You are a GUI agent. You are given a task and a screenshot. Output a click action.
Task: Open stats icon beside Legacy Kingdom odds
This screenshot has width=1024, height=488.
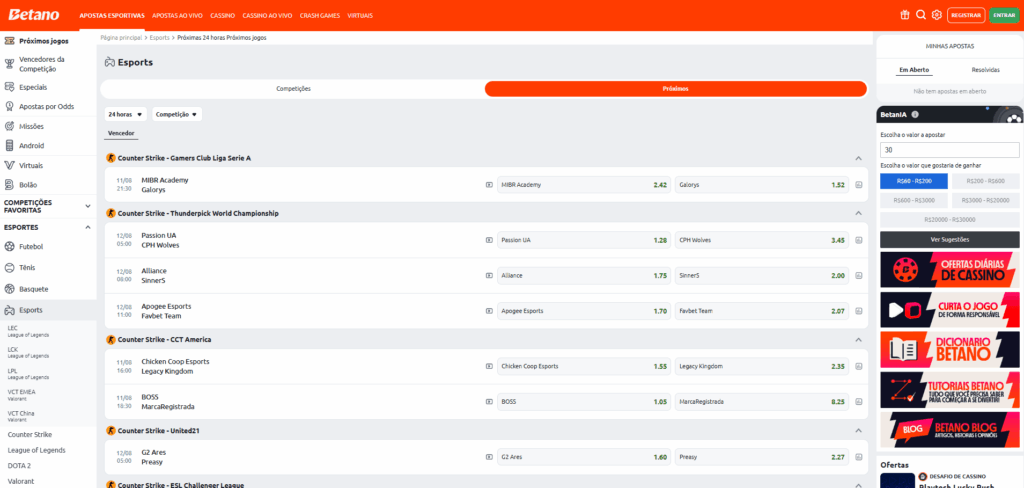point(859,366)
